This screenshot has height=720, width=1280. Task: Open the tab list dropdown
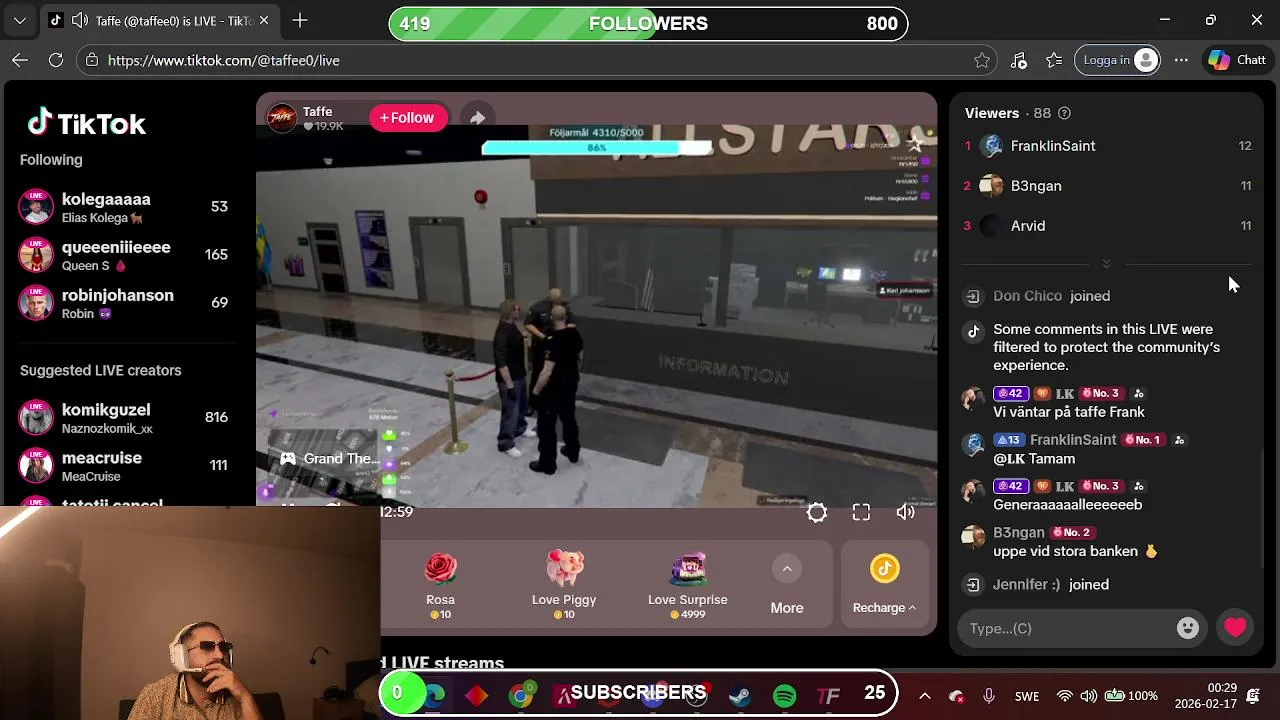click(20, 20)
